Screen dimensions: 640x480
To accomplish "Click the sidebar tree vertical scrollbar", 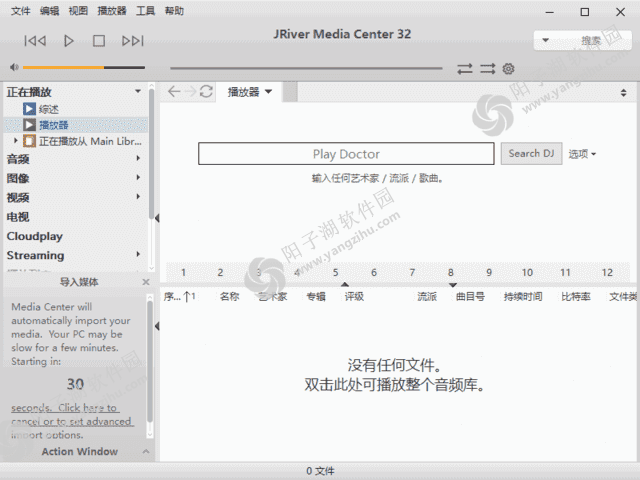I will coord(151,154).
